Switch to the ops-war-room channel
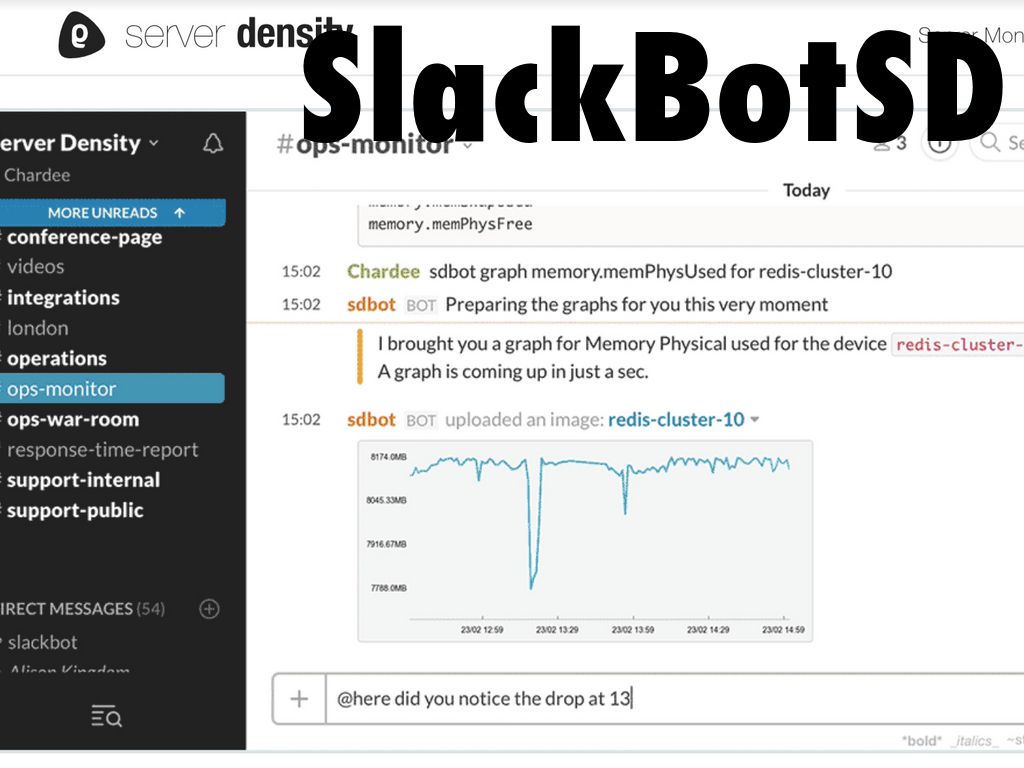 tap(72, 420)
